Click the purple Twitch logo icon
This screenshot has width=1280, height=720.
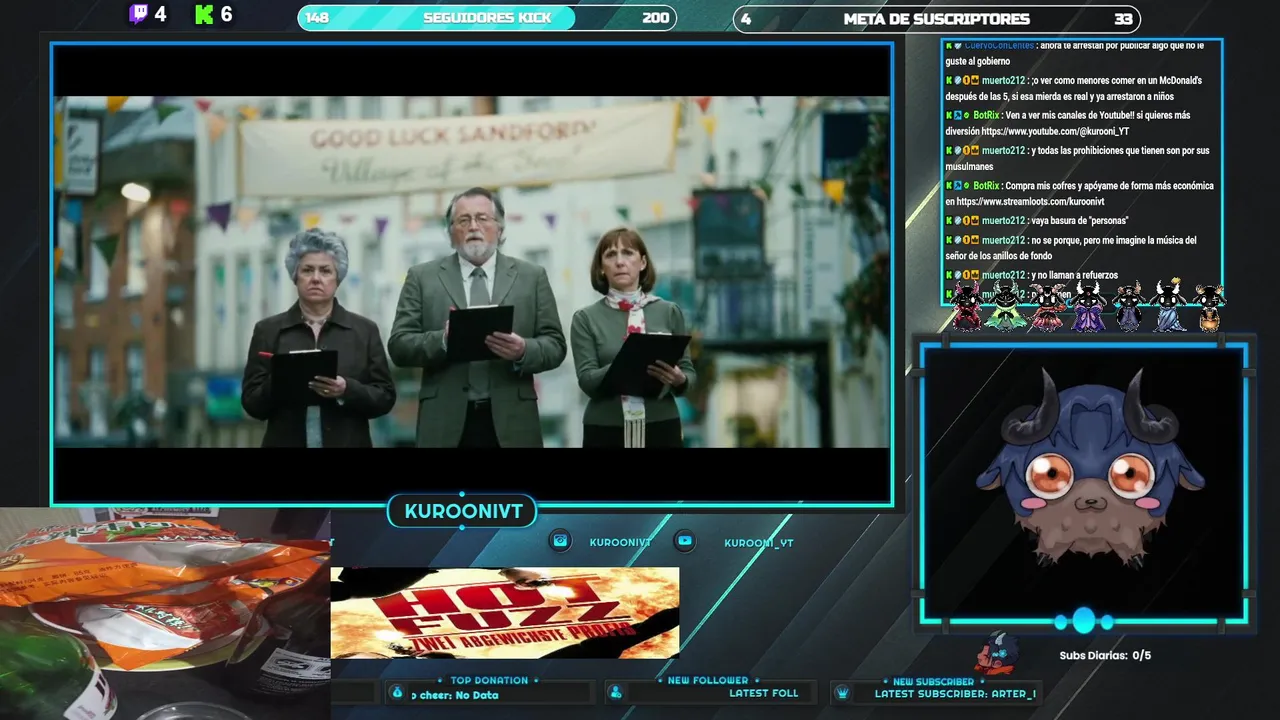click(138, 14)
